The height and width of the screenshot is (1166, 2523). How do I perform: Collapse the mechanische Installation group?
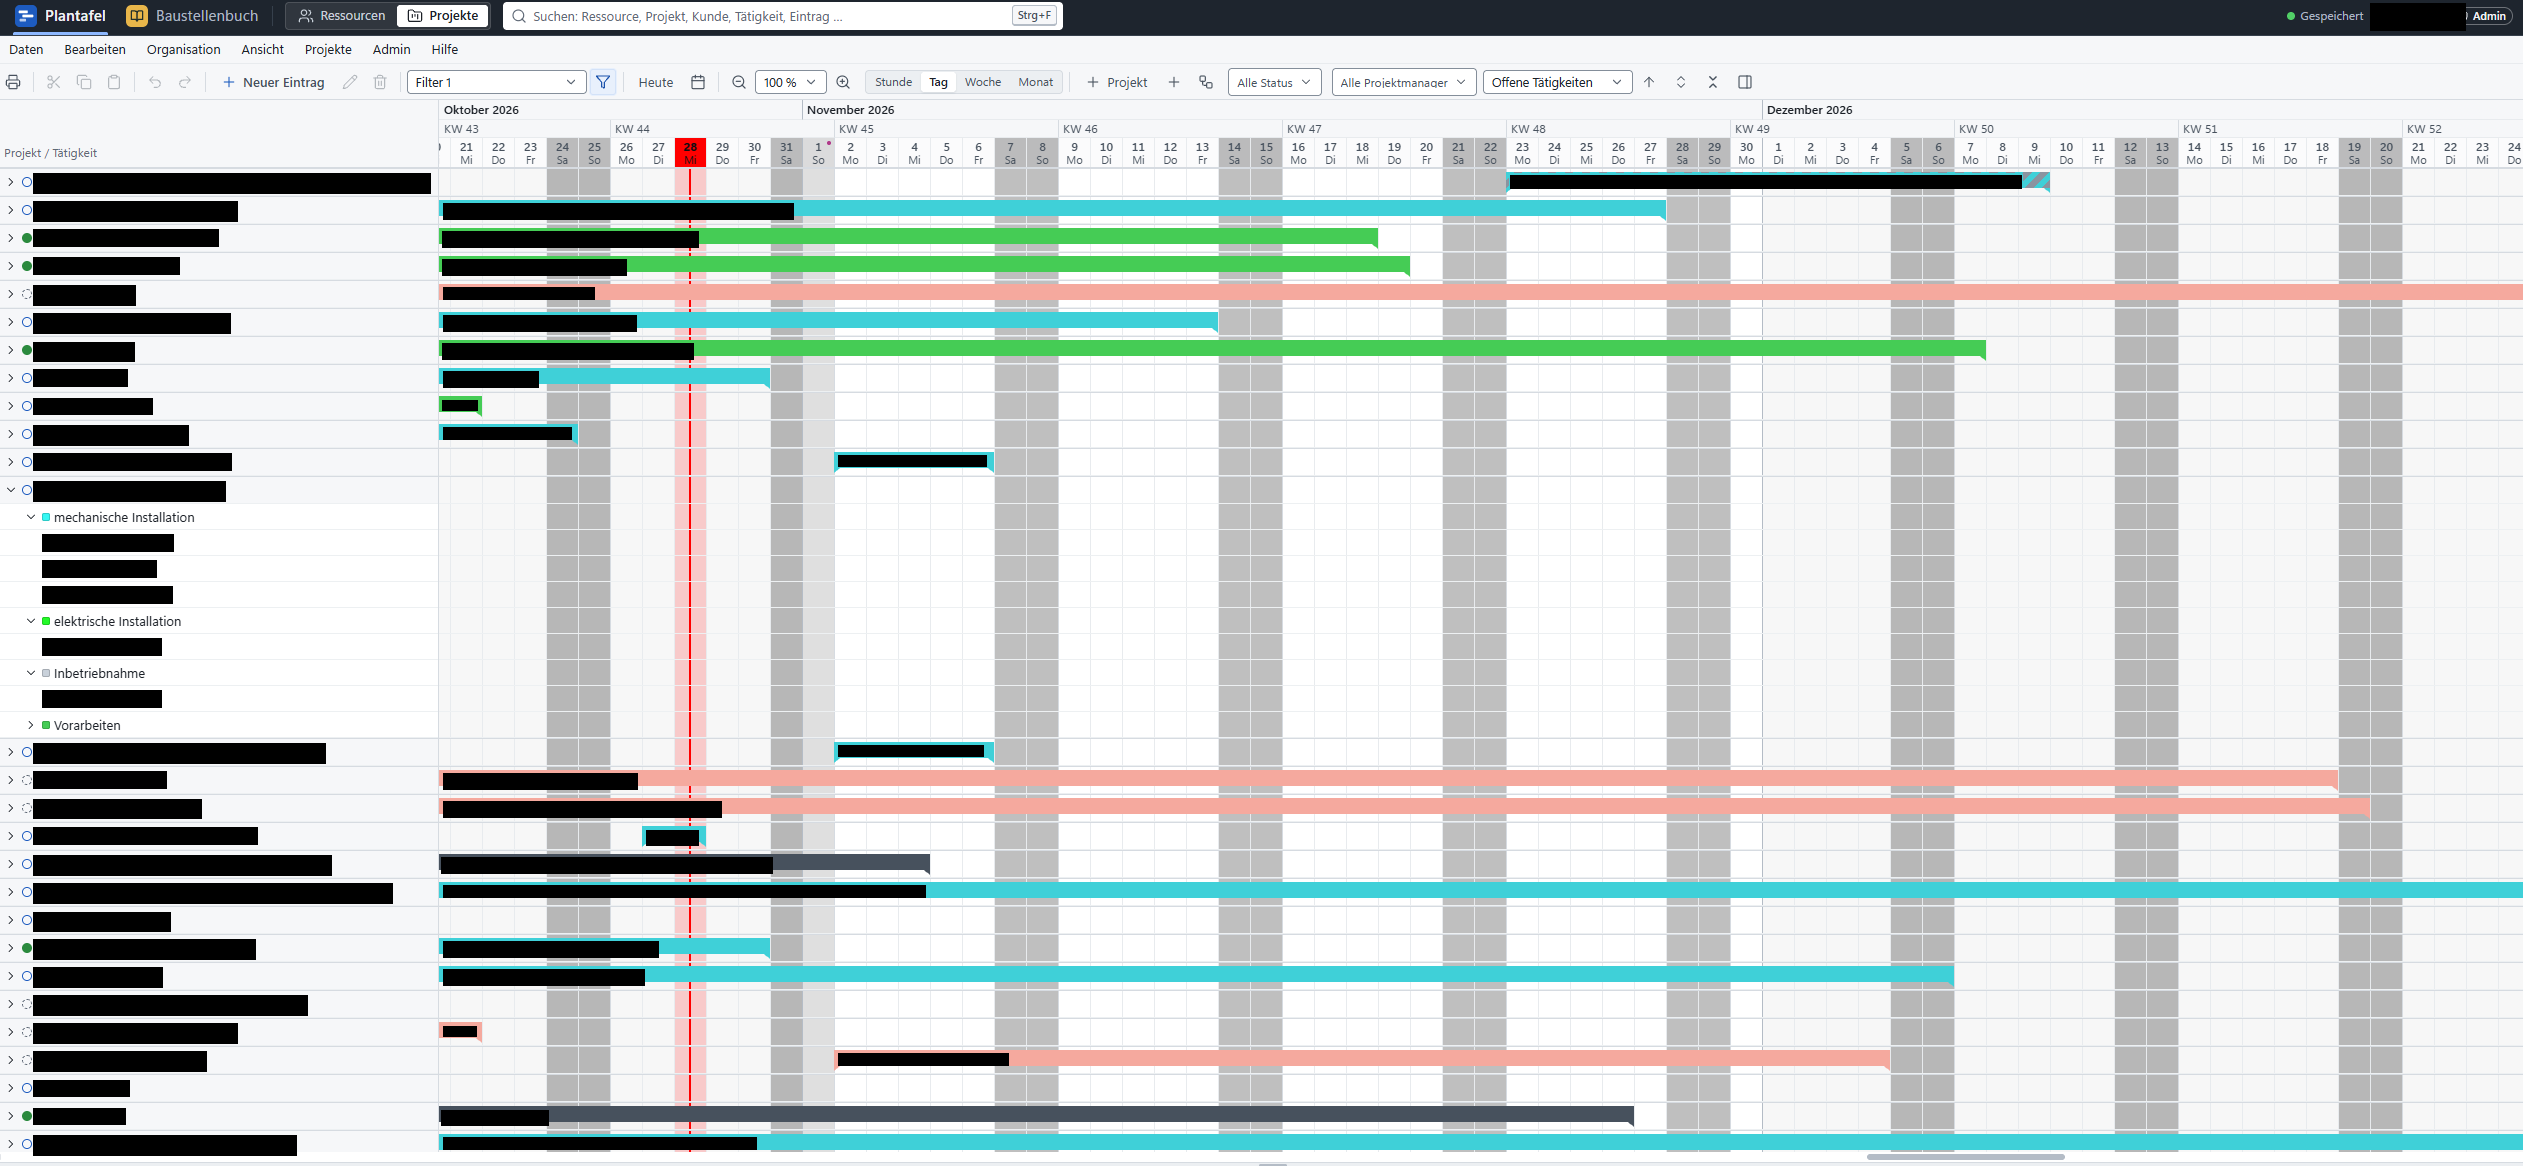coord(31,517)
